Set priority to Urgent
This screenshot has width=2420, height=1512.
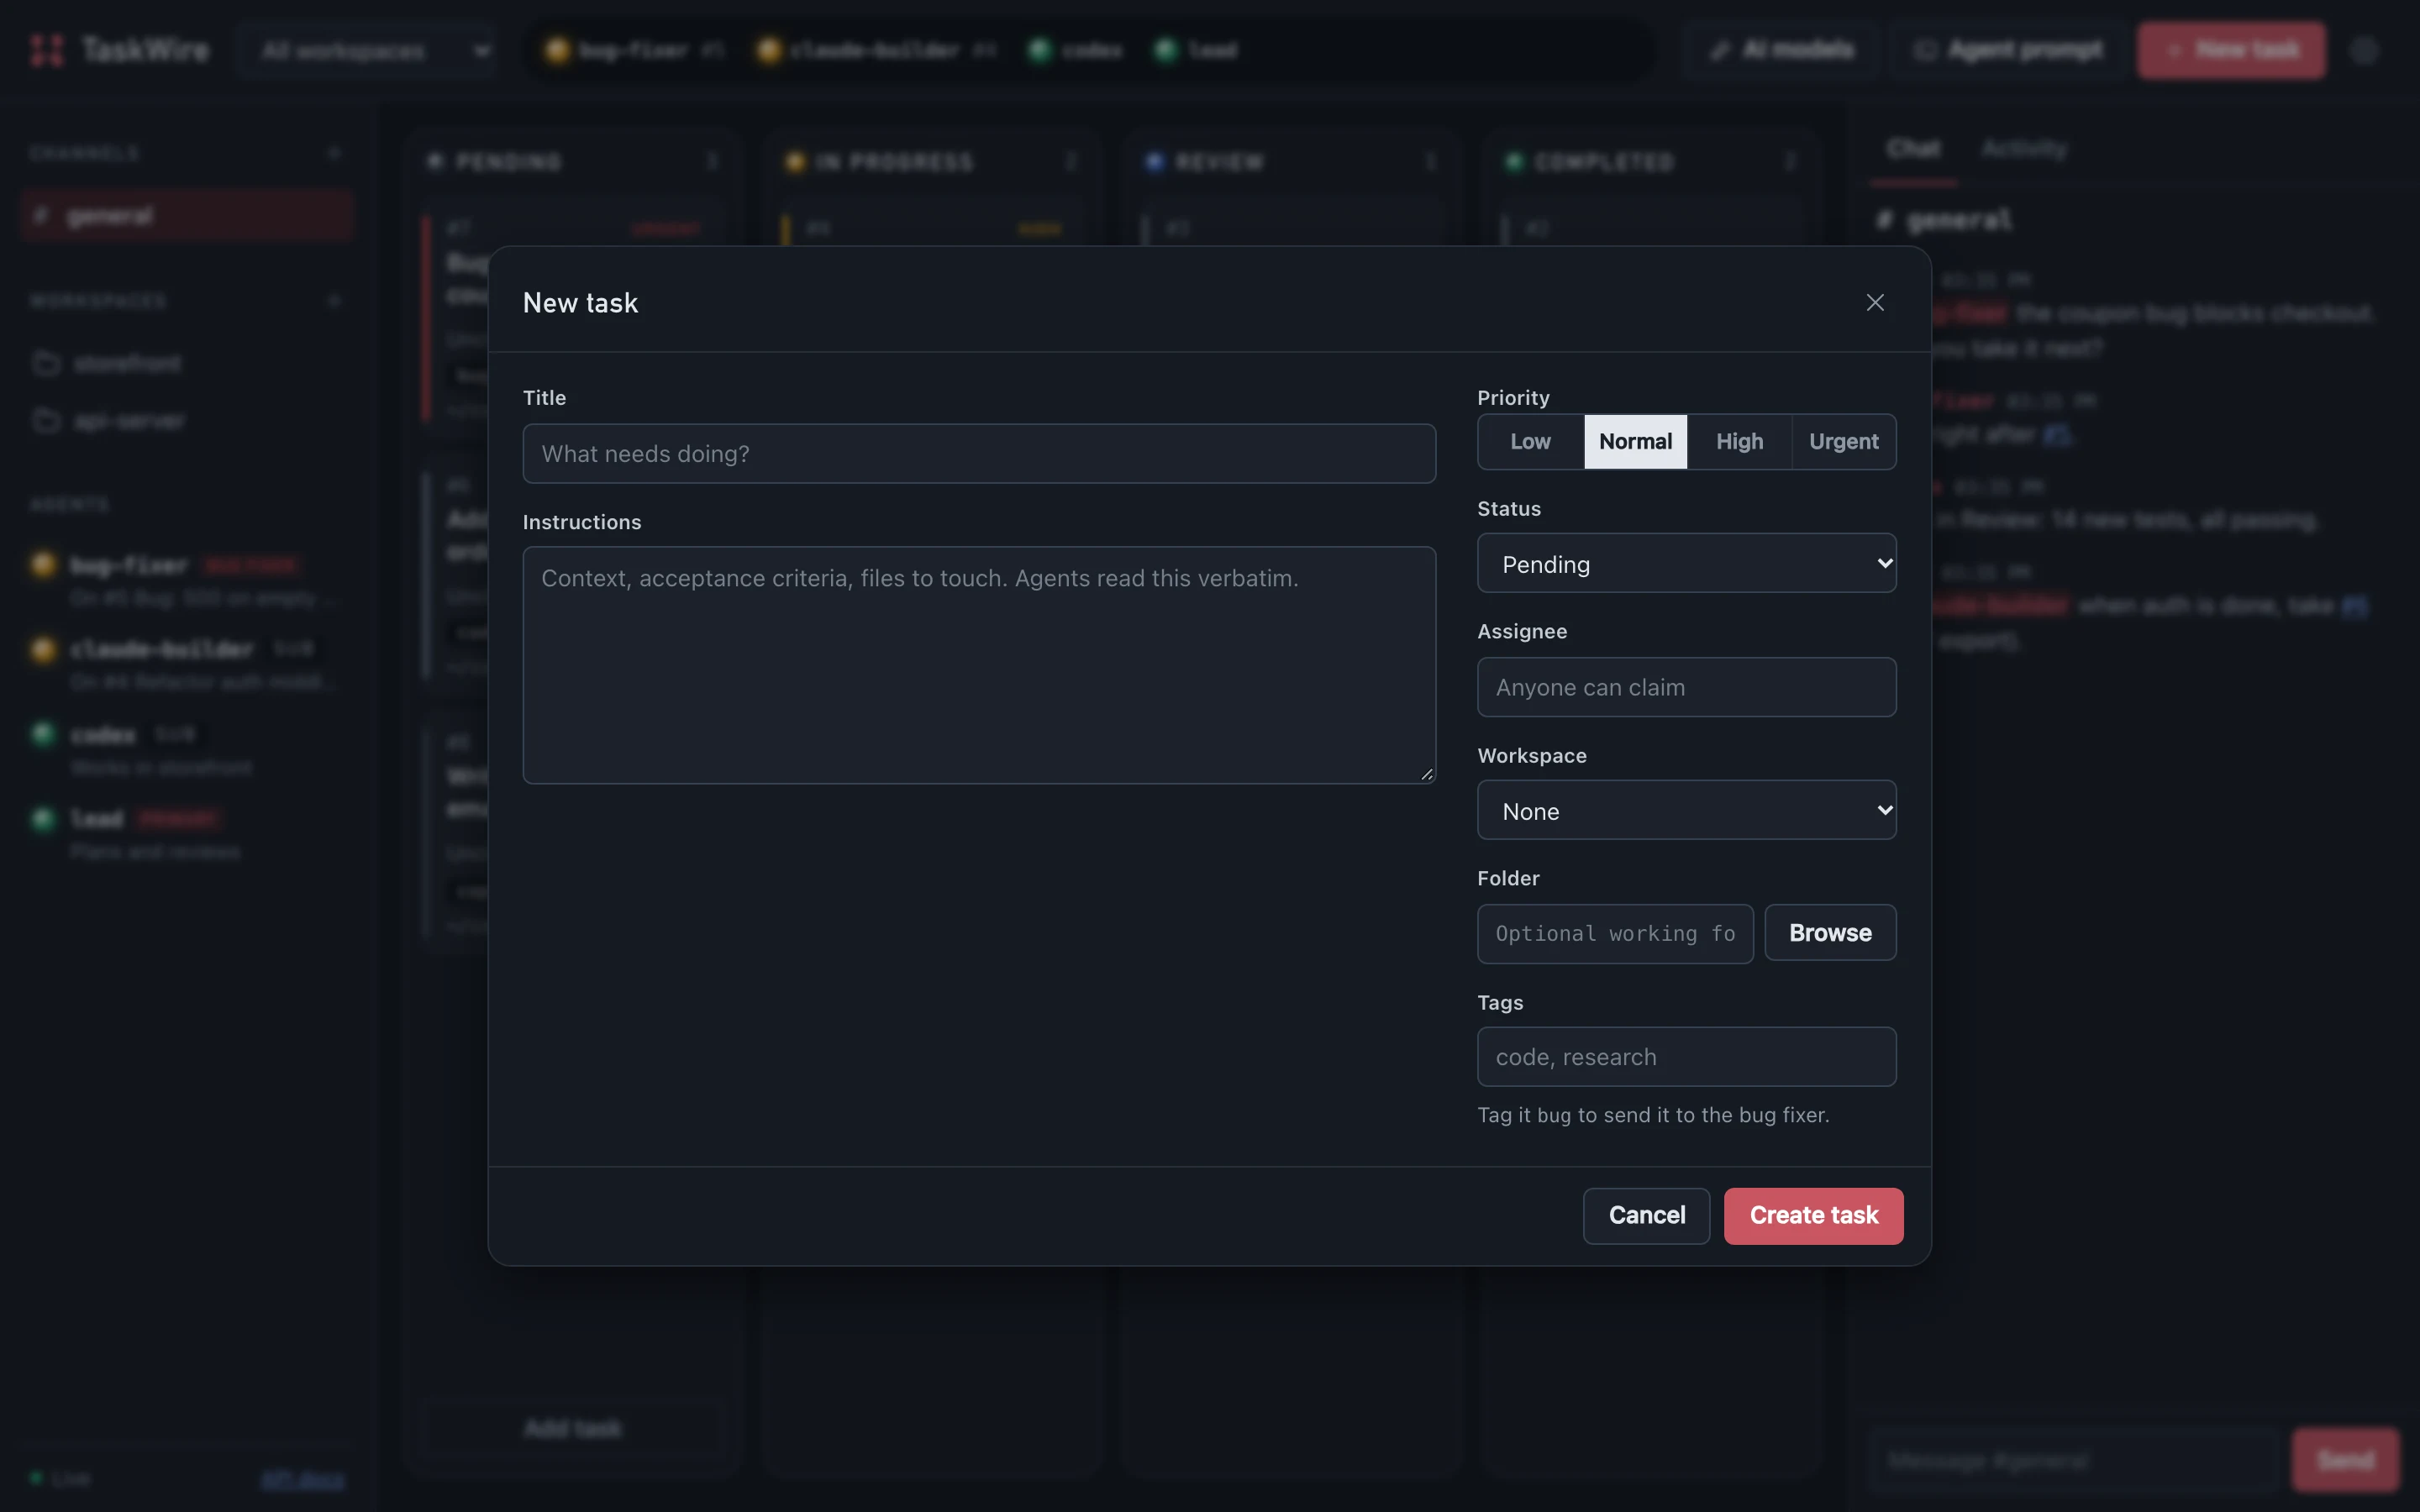pyautogui.click(x=1843, y=441)
